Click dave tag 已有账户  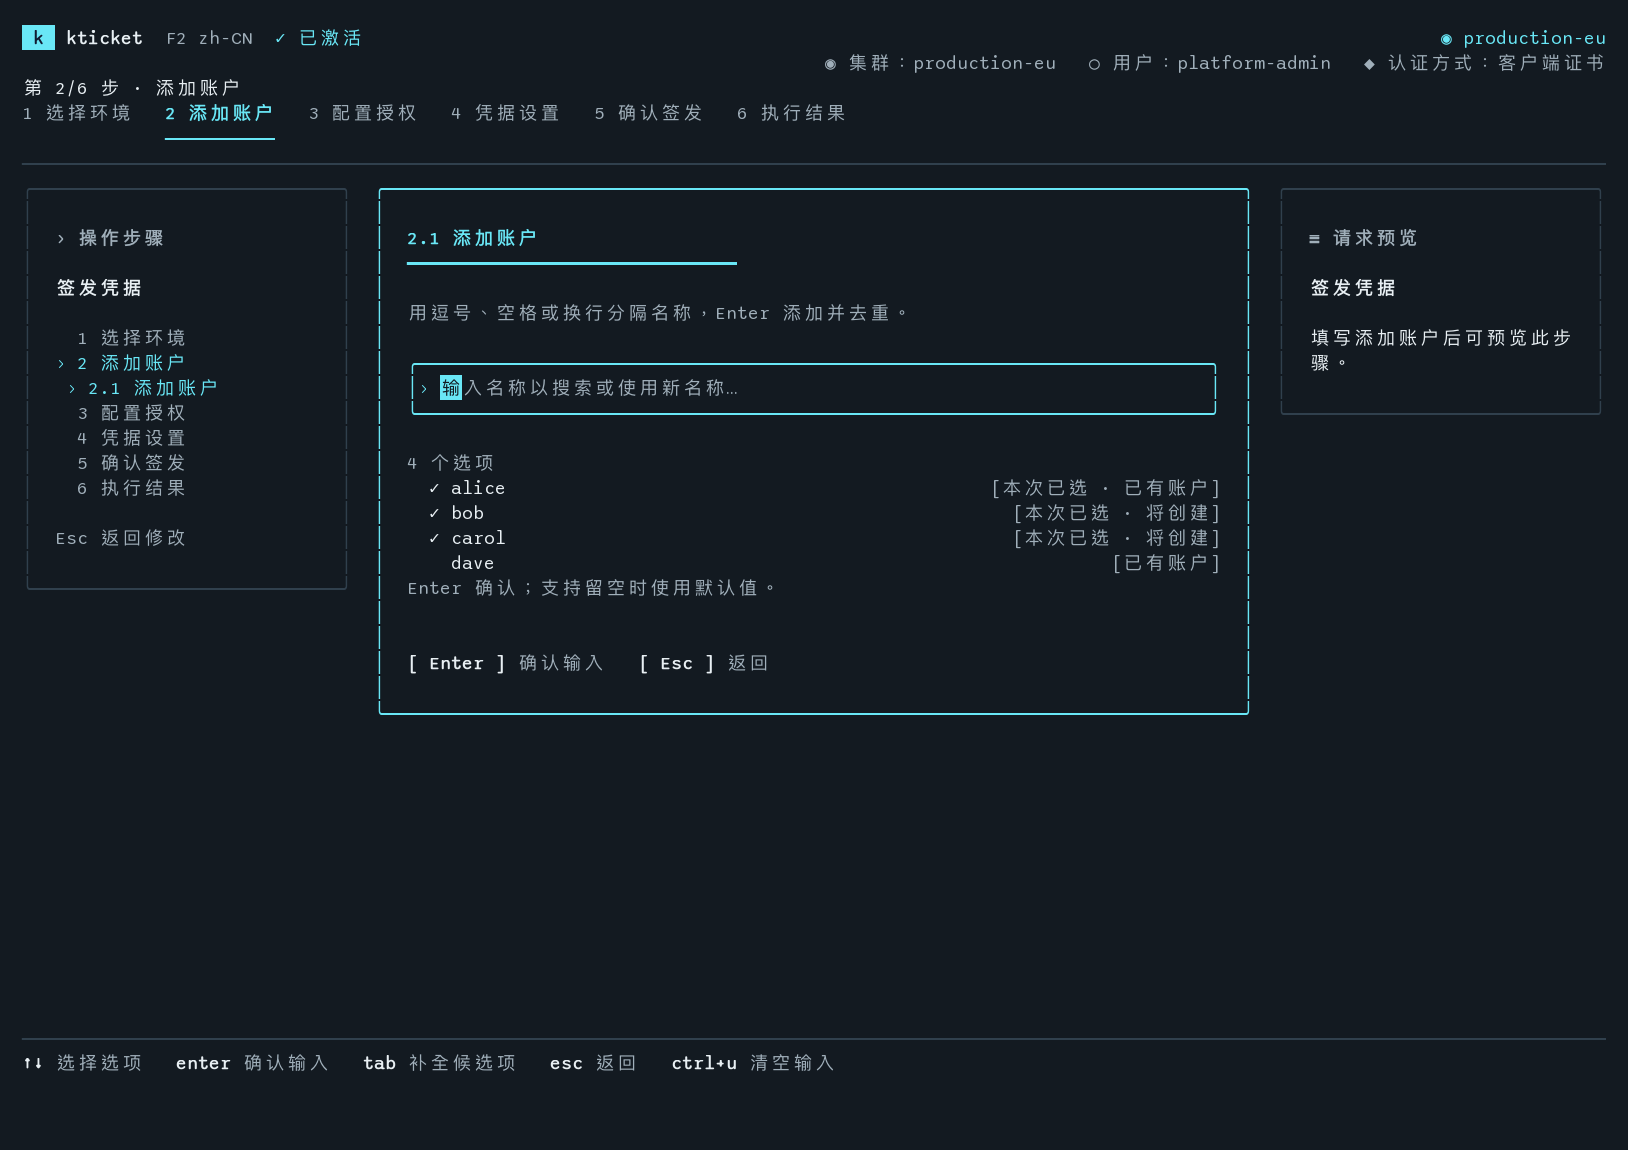pos(1167,563)
